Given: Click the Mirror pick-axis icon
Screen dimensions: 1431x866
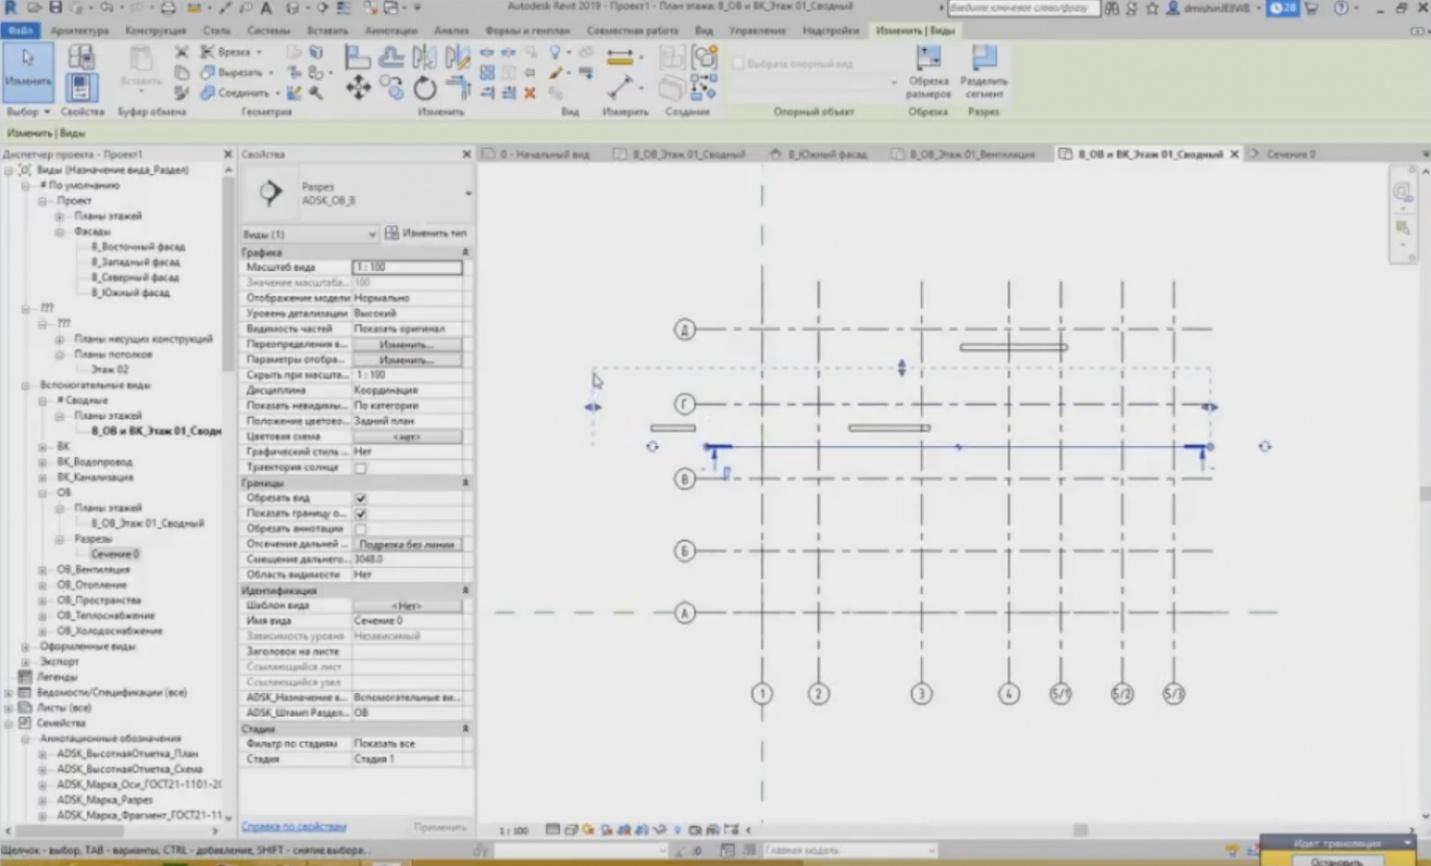Looking at the screenshot, I should click(425, 57).
